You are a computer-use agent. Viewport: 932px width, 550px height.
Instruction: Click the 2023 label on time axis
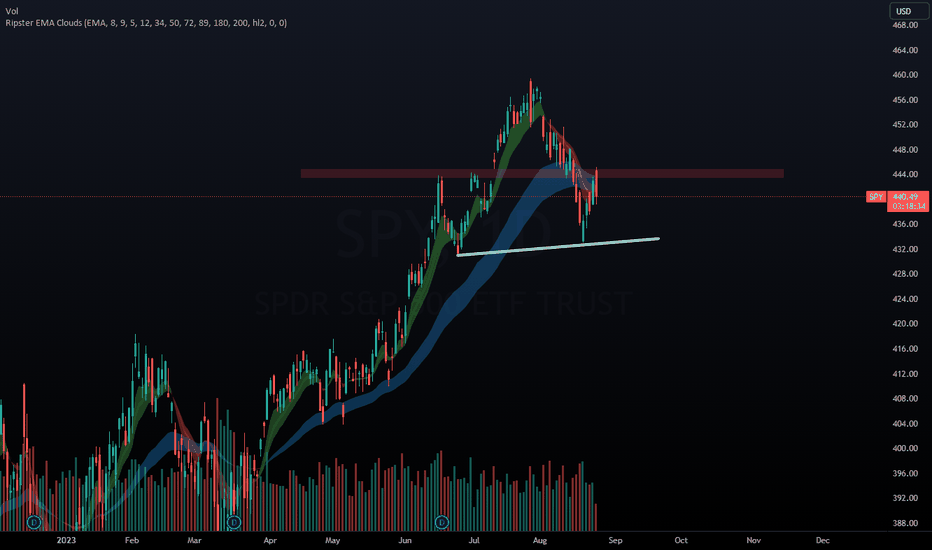tap(66, 540)
